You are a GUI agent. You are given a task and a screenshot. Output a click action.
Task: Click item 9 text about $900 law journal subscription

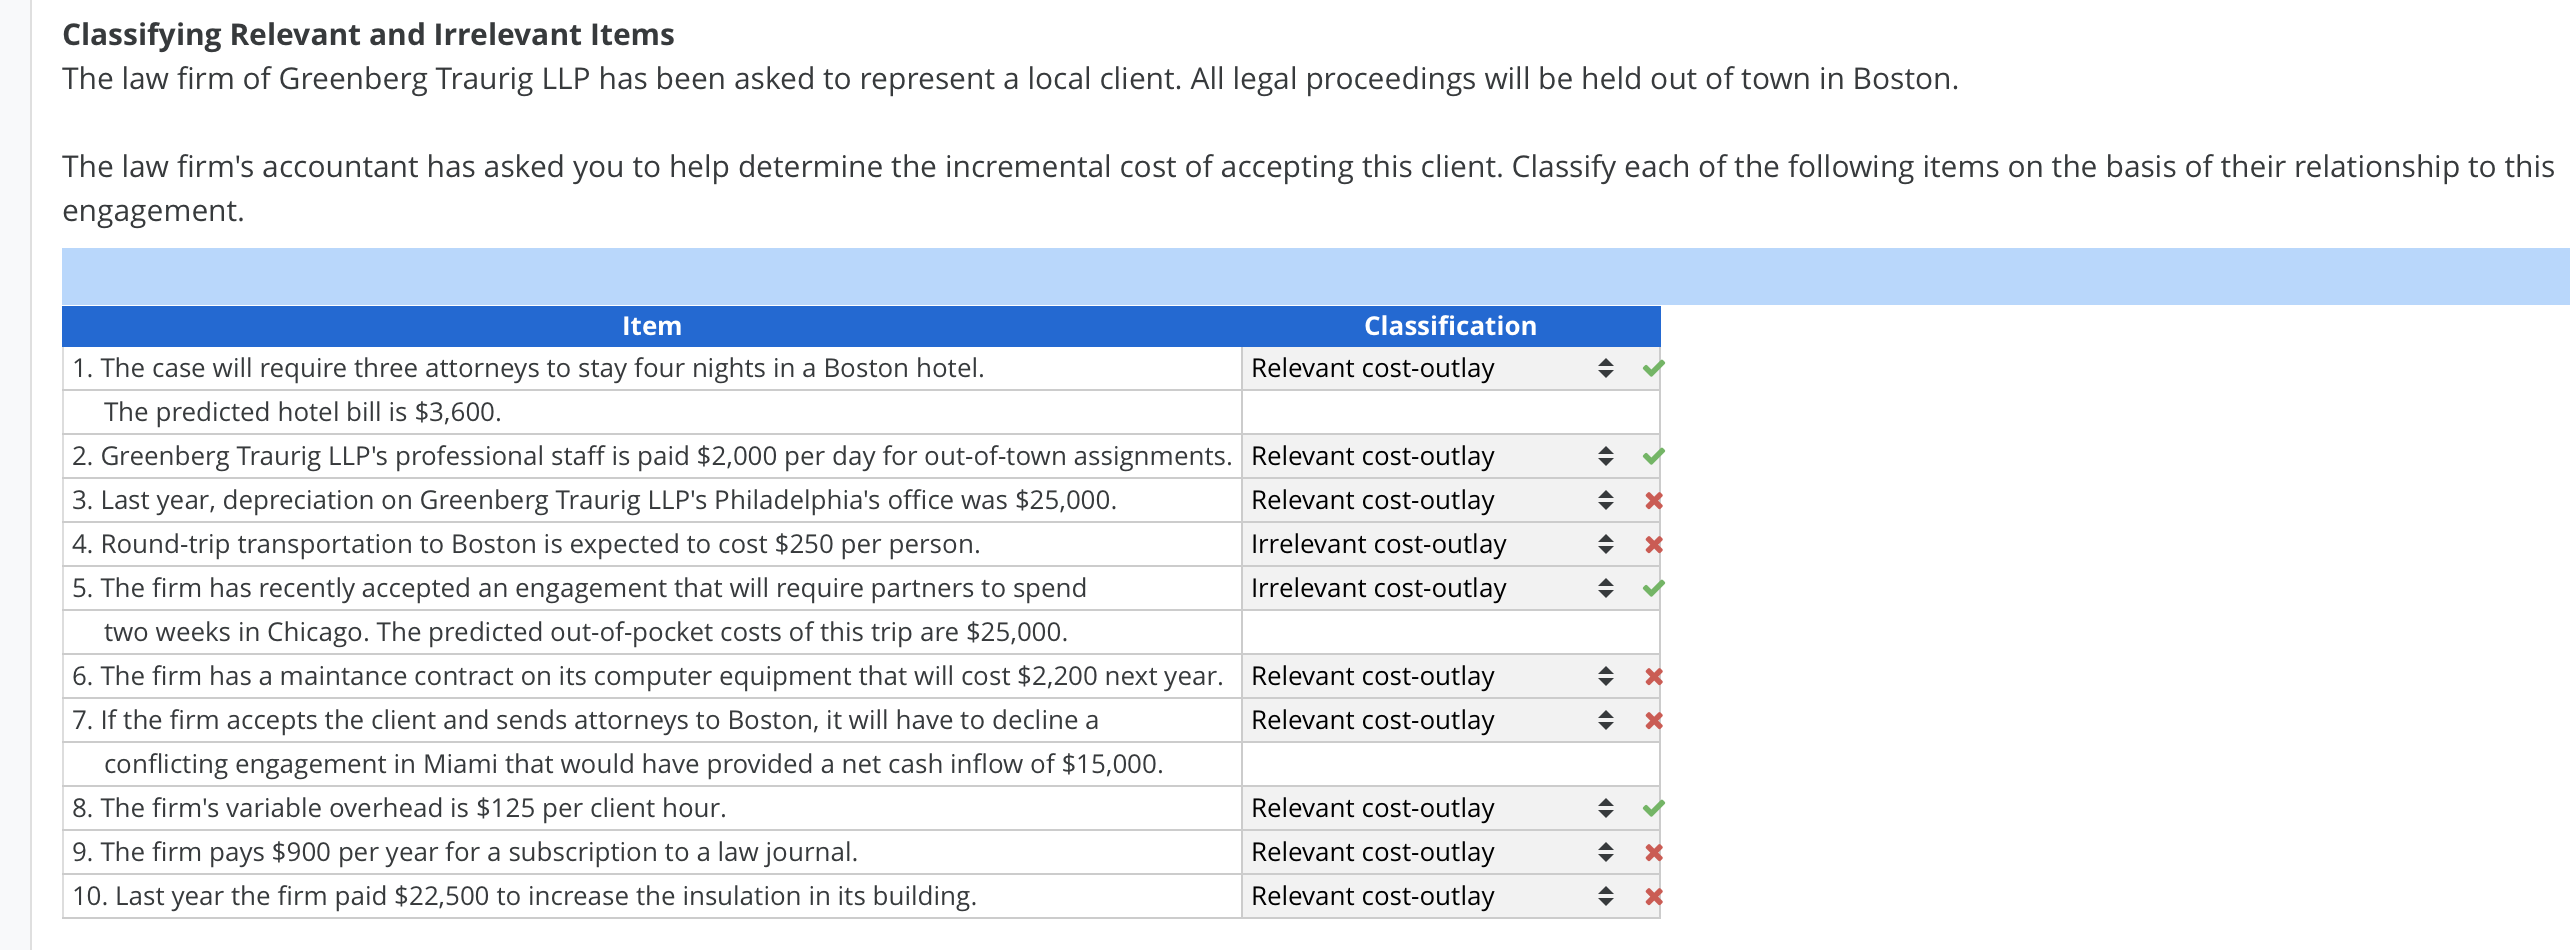pyautogui.click(x=465, y=852)
